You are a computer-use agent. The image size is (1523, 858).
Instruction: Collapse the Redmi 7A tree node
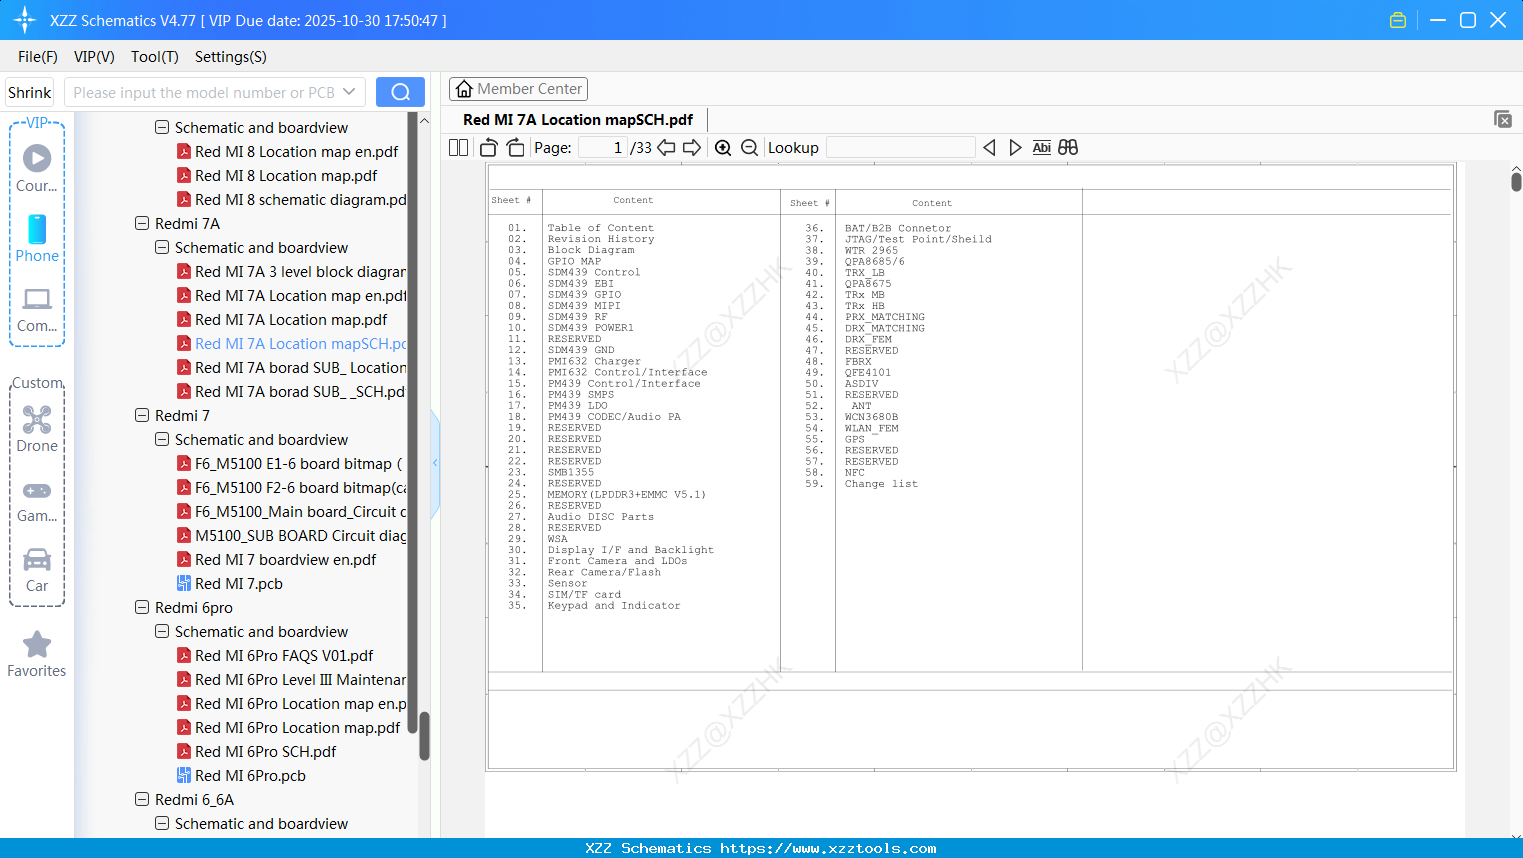(x=142, y=224)
